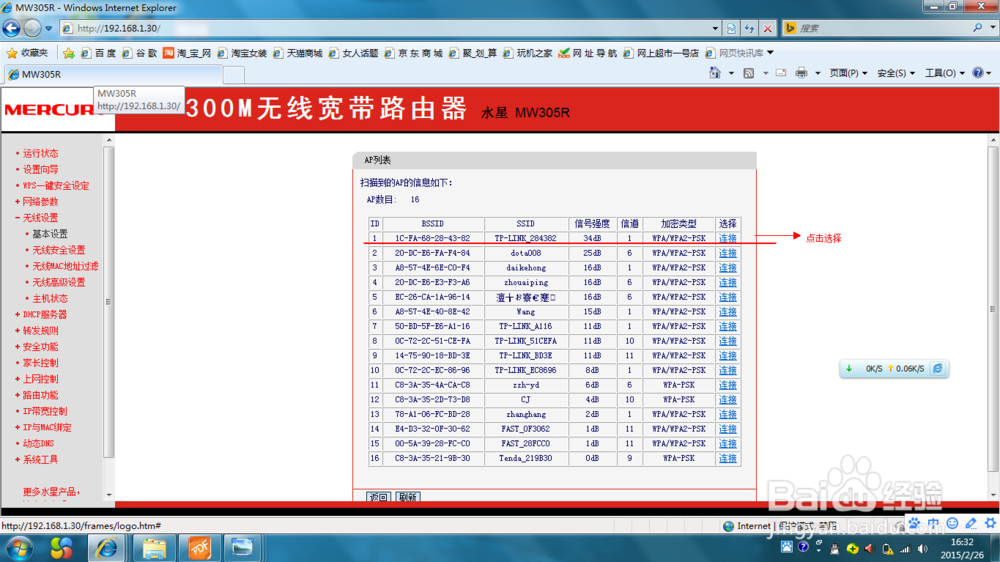Collapse the 无线设置 sidebar section

(40, 218)
